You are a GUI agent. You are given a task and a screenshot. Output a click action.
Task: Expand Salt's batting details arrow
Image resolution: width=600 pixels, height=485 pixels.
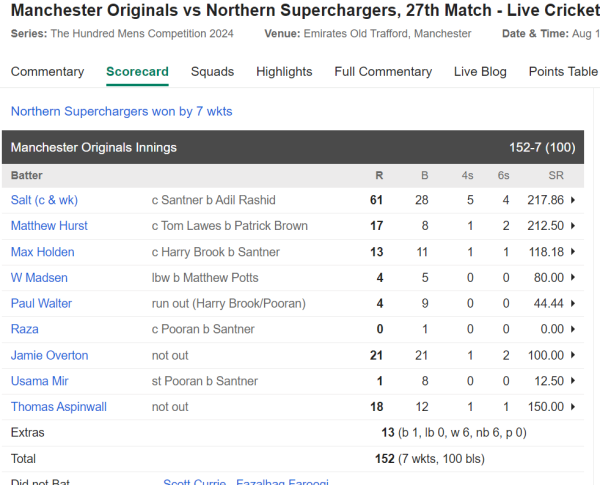[x=573, y=200]
